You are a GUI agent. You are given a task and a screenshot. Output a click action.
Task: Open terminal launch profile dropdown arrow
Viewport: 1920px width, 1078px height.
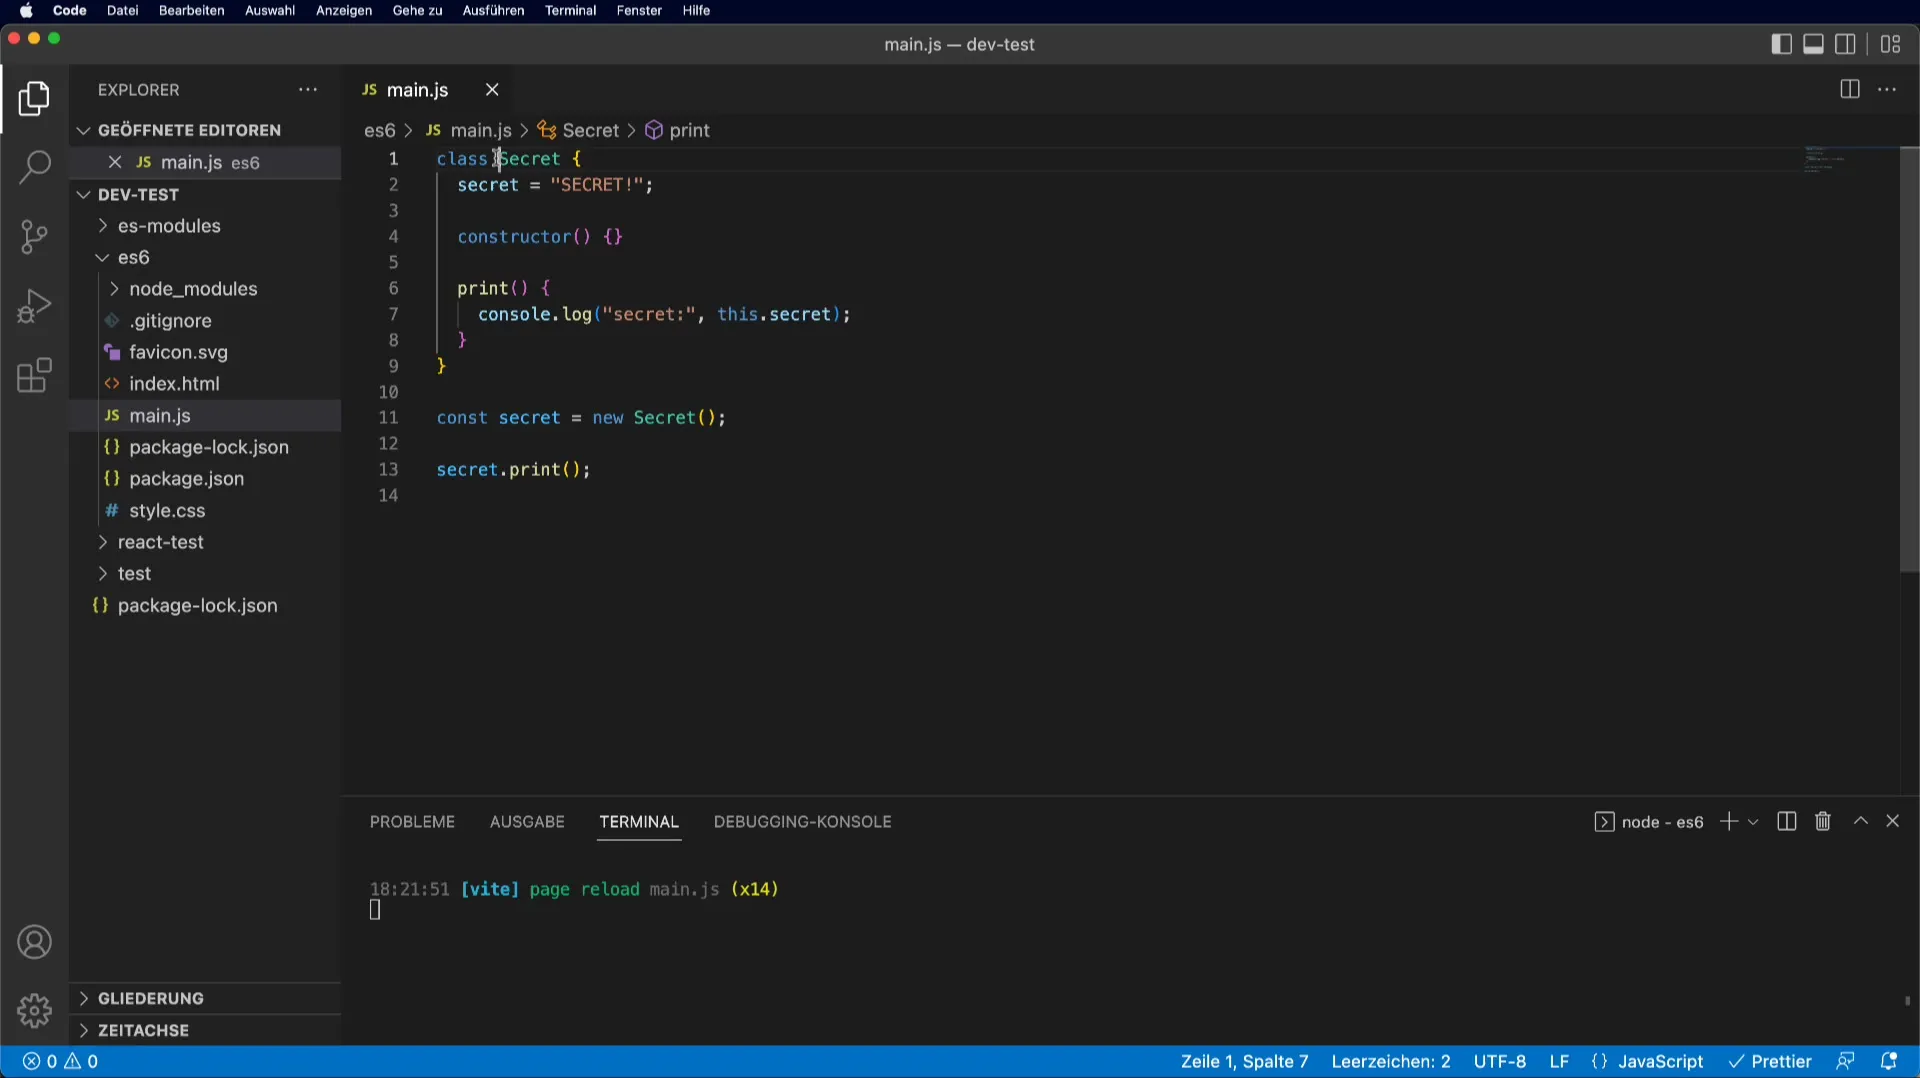click(1753, 822)
